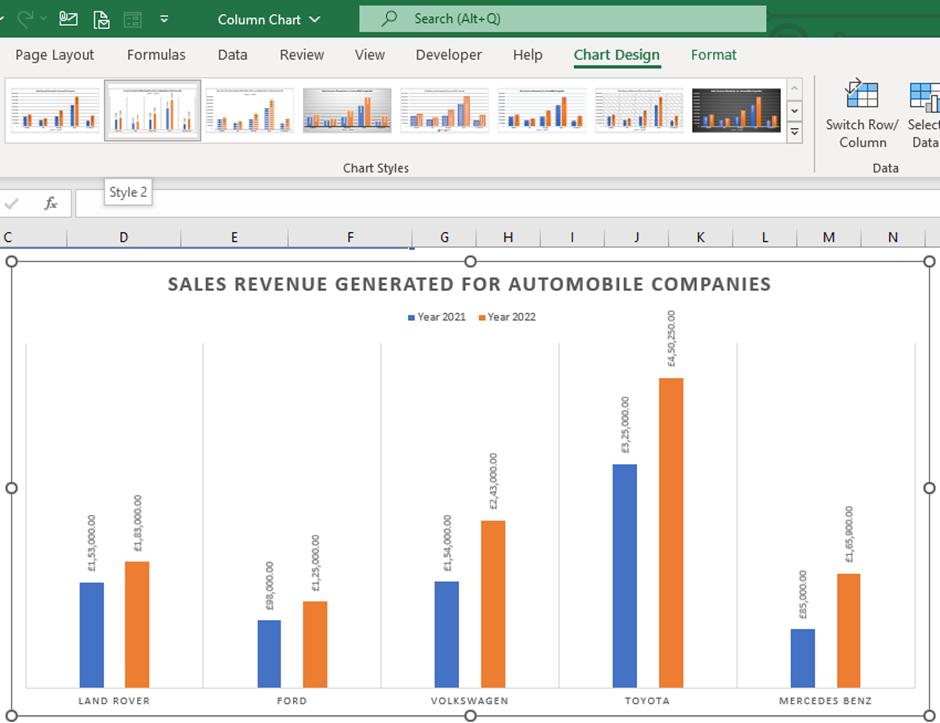The height and width of the screenshot is (723, 940).
Task: Click the Select Data button
Action: click(x=923, y=113)
